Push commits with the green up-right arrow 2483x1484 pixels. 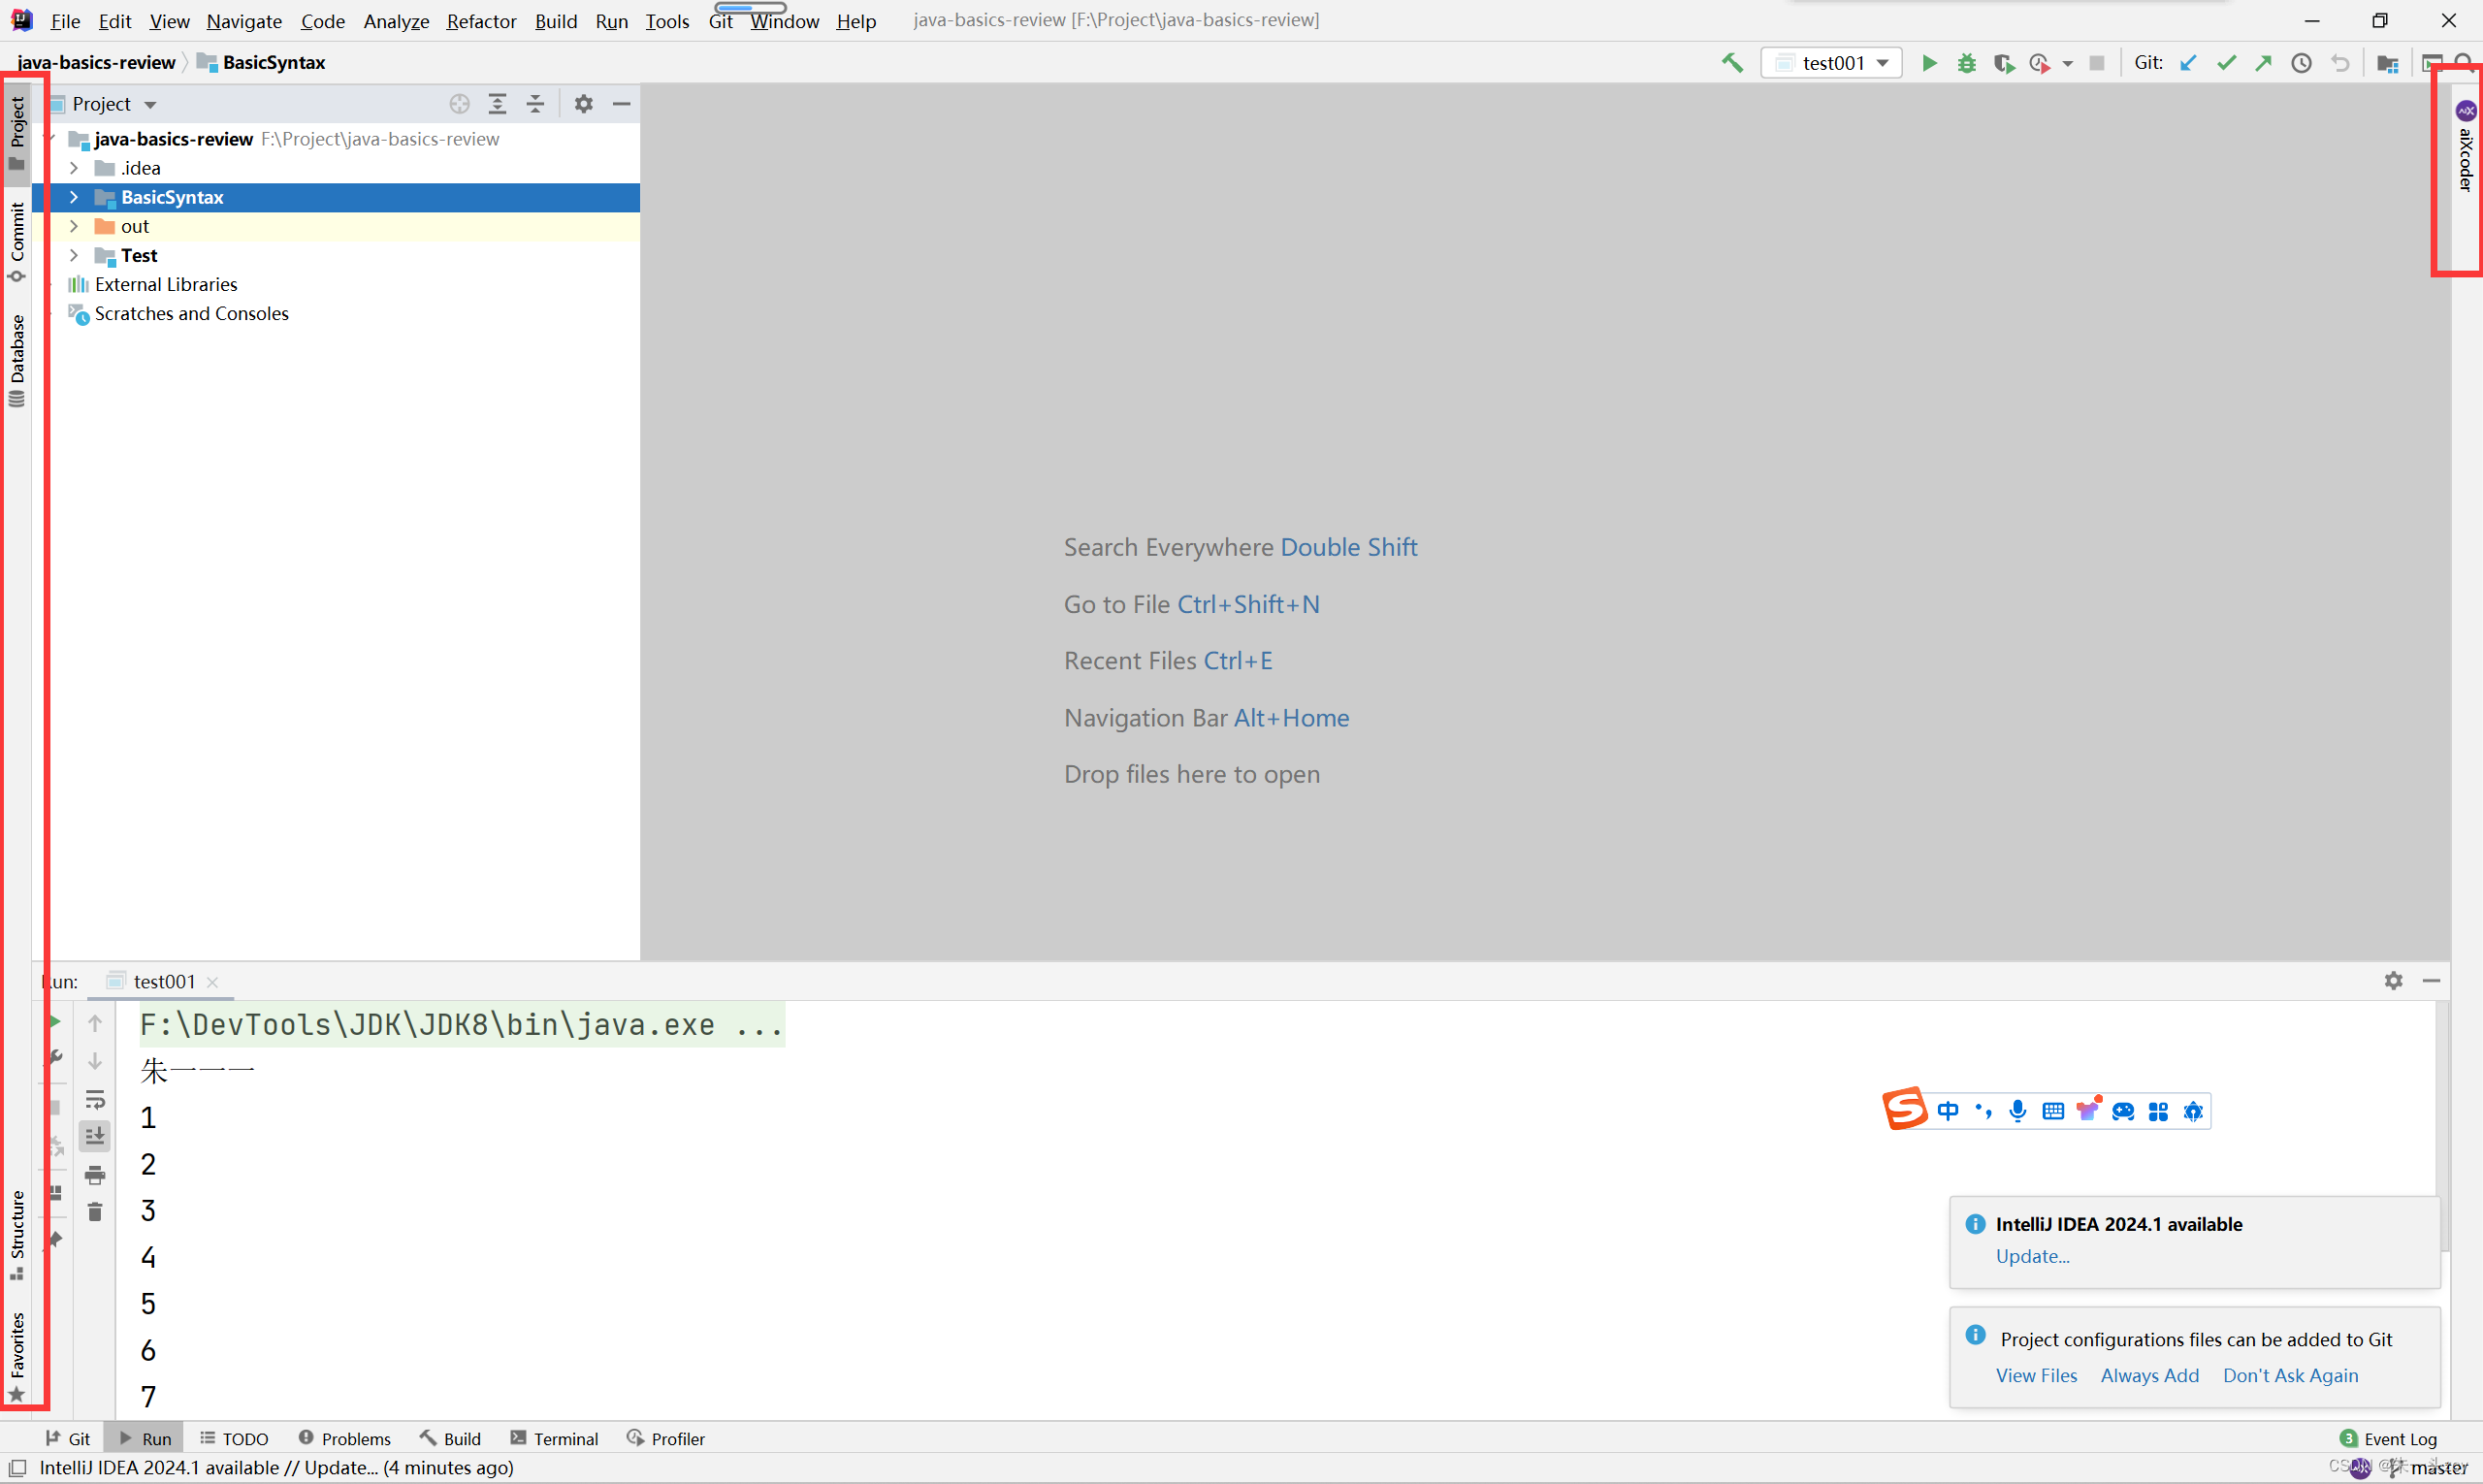tap(2263, 63)
